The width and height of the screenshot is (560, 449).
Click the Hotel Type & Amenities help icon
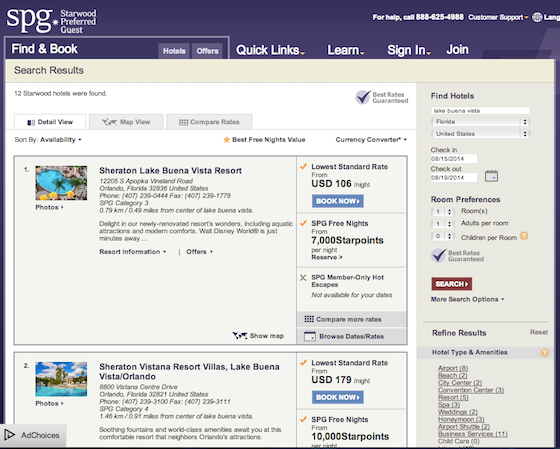(544, 353)
